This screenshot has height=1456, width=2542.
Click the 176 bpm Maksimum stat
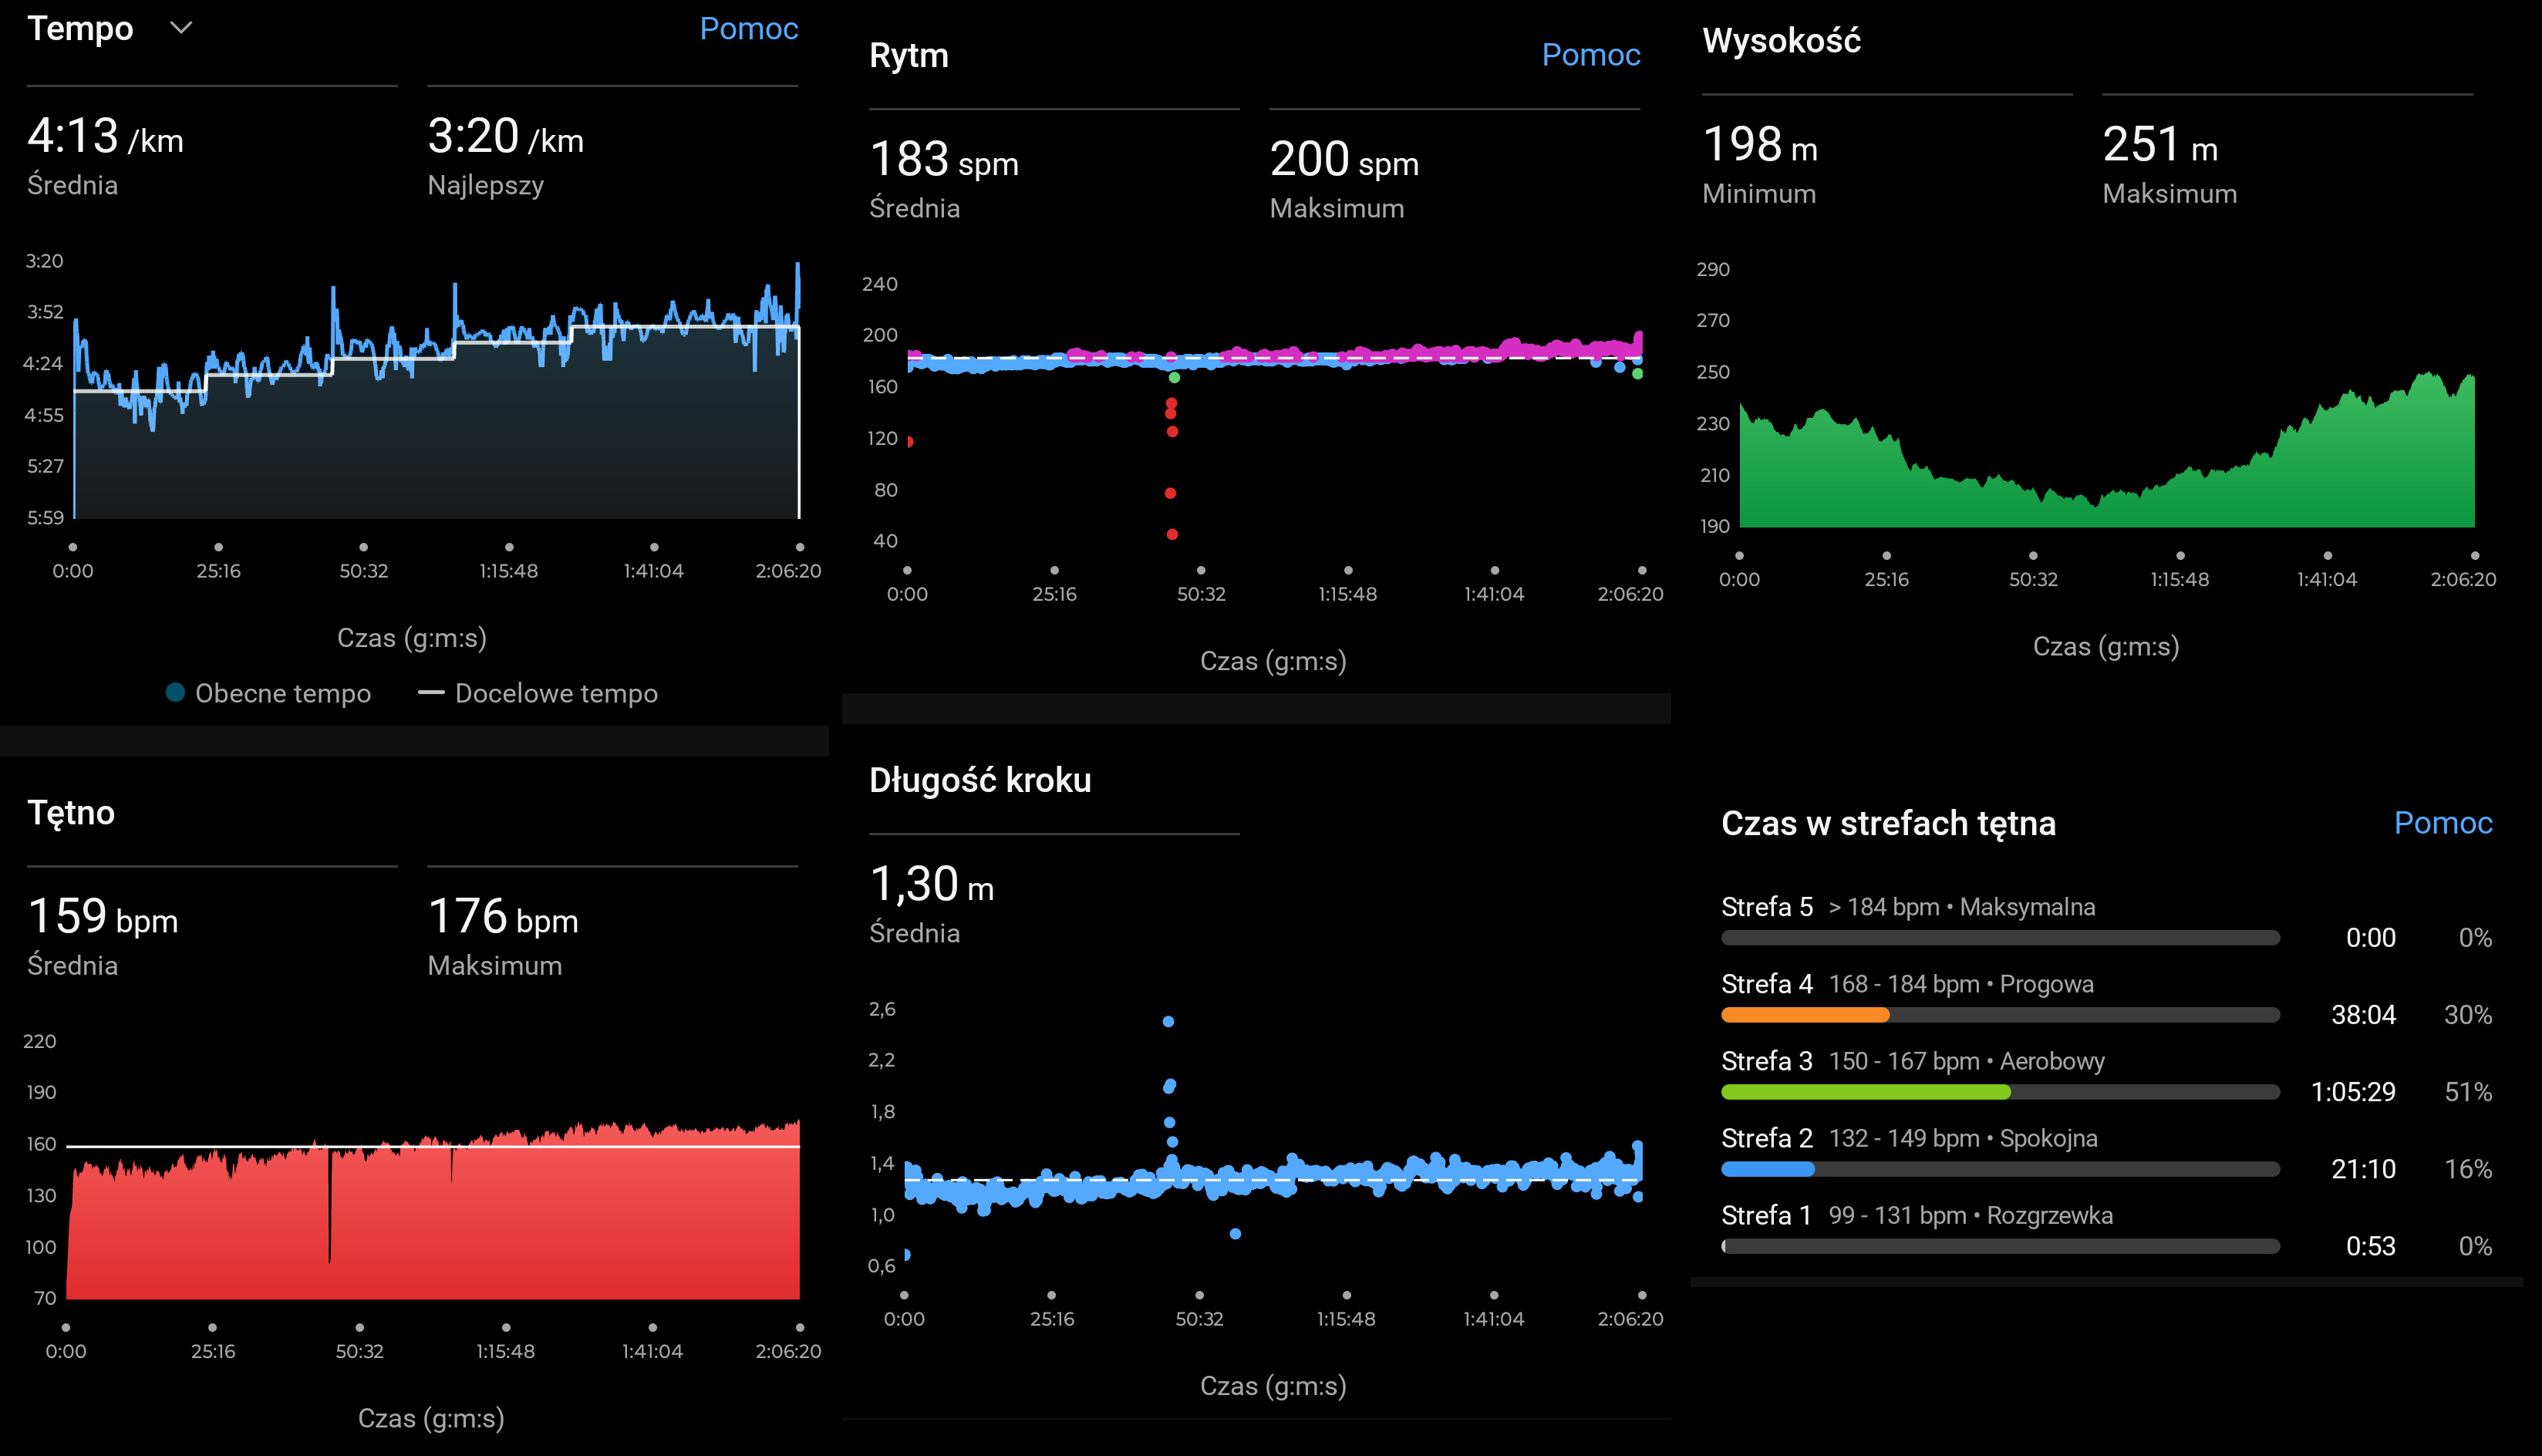[502, 917]
